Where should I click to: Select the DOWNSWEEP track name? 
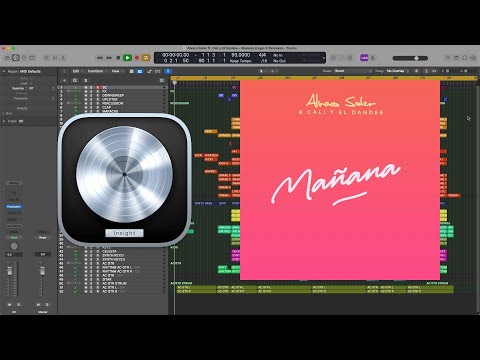coord(113,95)
